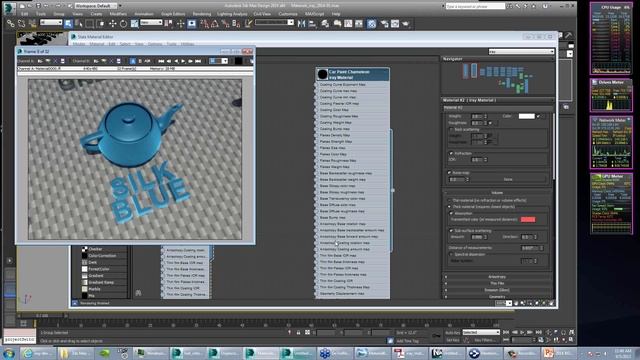640x360 pixels.
Task: Toggle the Snaps Toggle icon
Action: point(204,24)
